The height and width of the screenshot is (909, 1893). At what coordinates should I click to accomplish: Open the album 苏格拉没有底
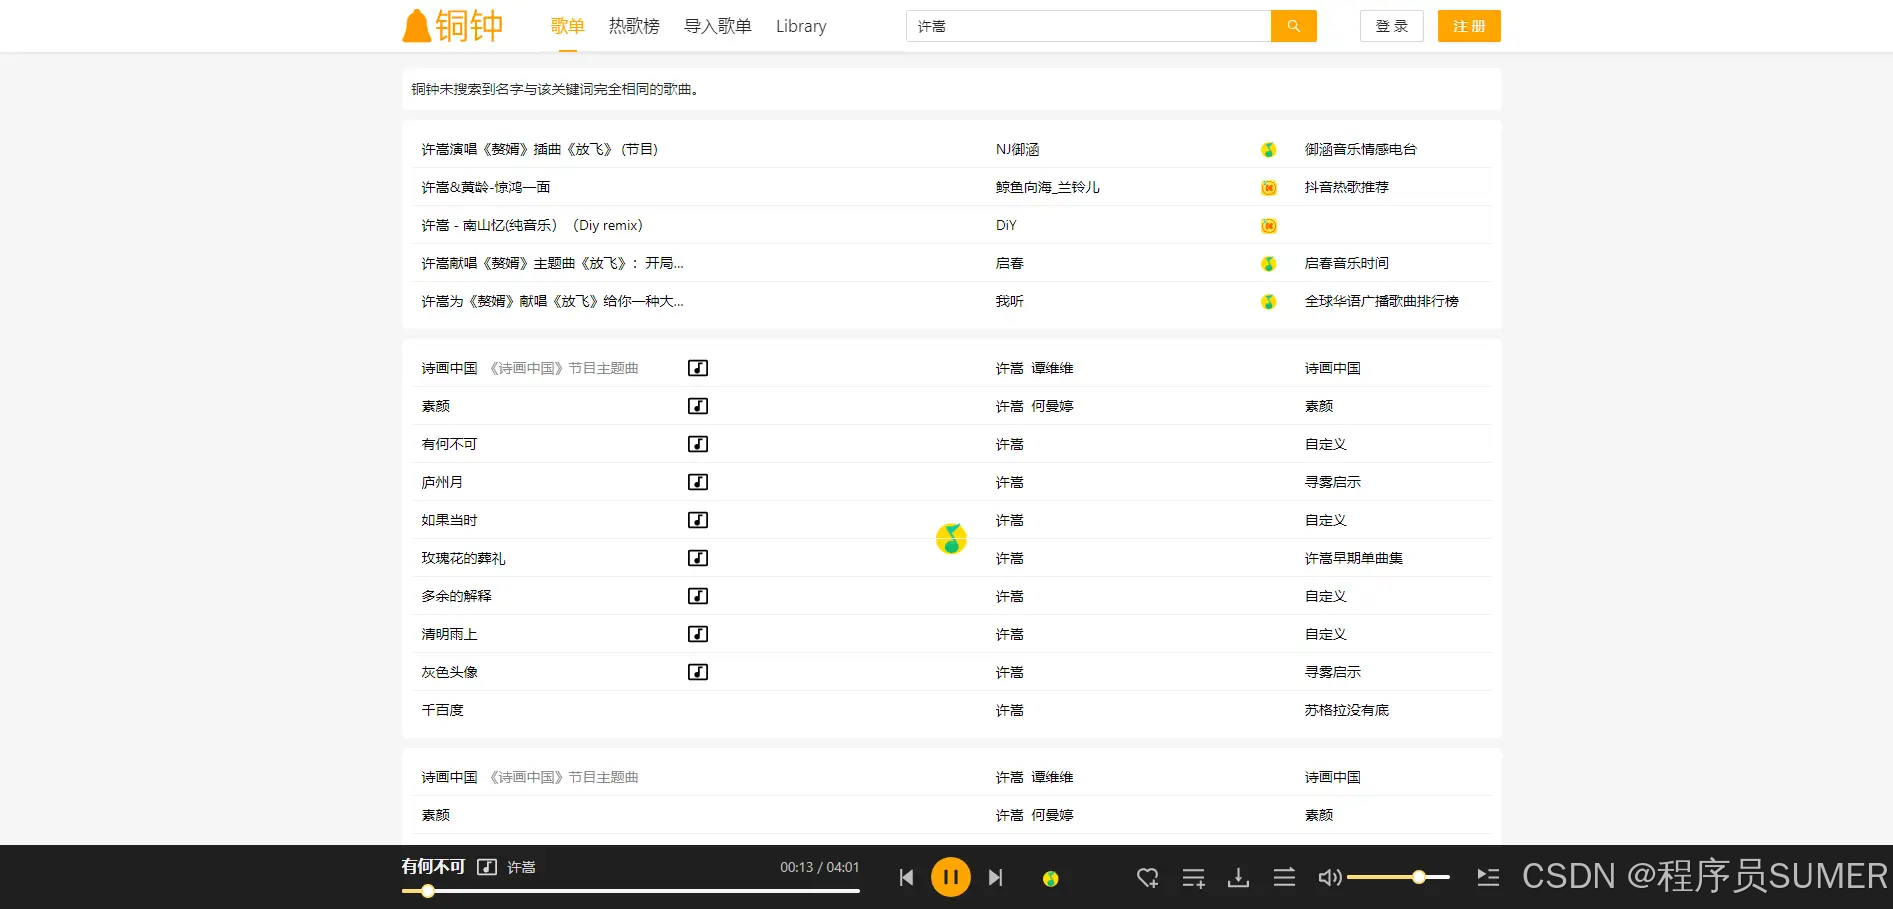click(1346, 710)
